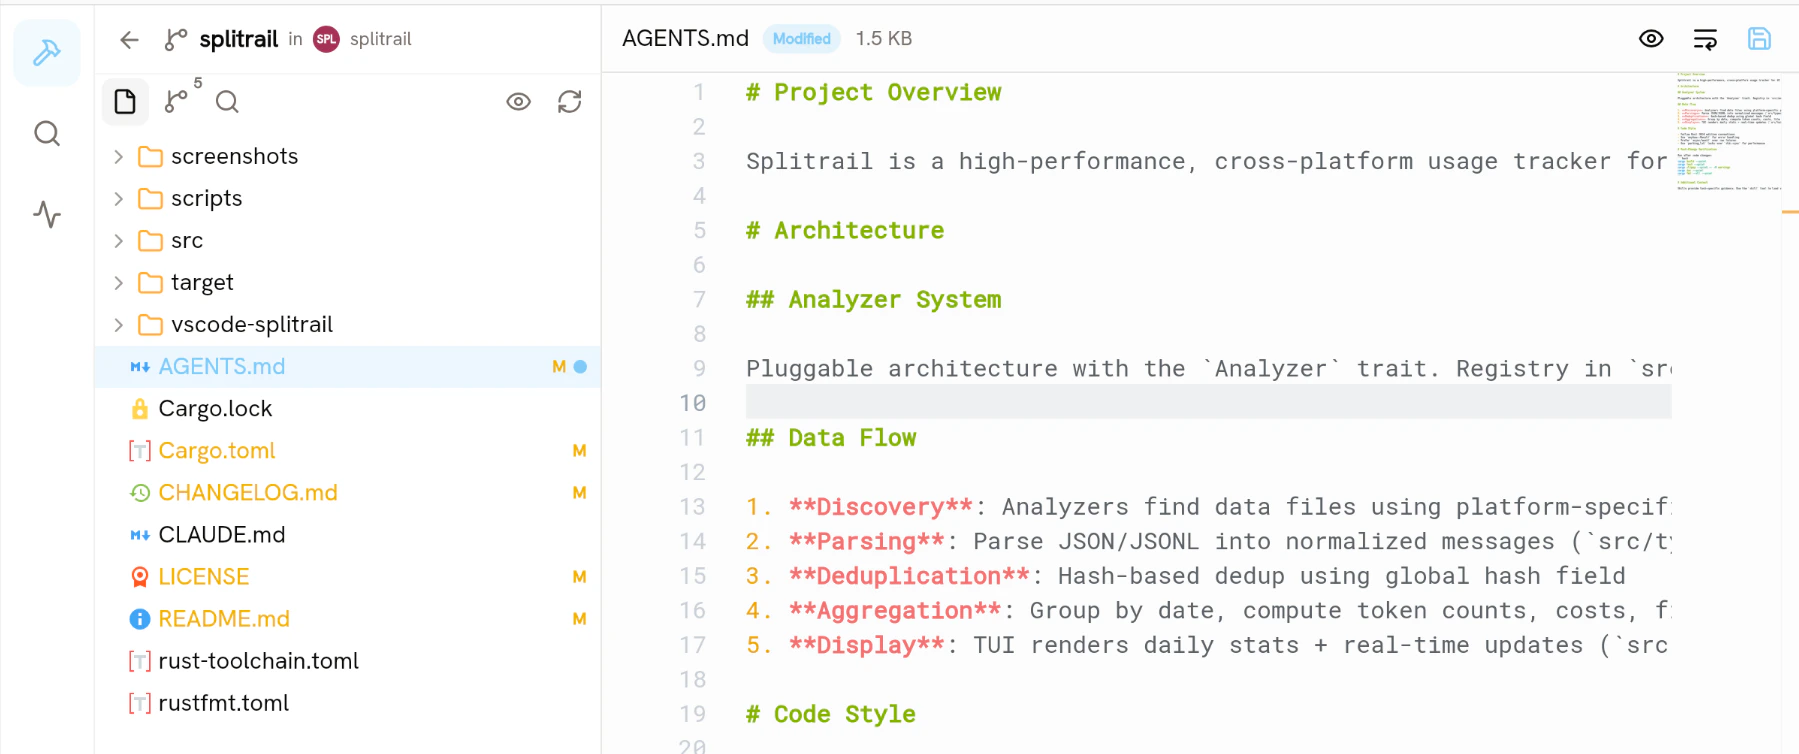Screen dimensions: 1799x754
Task: Toggle word wrap in editor
Action: [1705, 39]
